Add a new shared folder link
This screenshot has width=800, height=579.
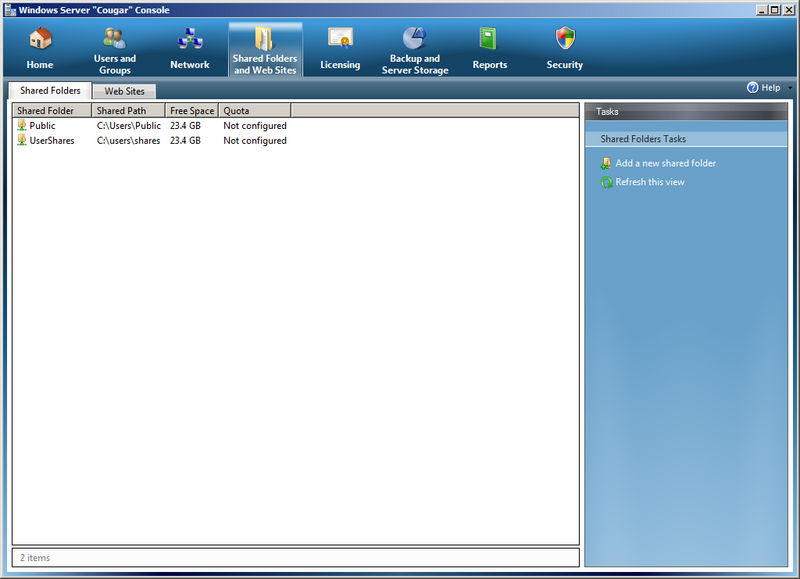[x=665, y=163]
